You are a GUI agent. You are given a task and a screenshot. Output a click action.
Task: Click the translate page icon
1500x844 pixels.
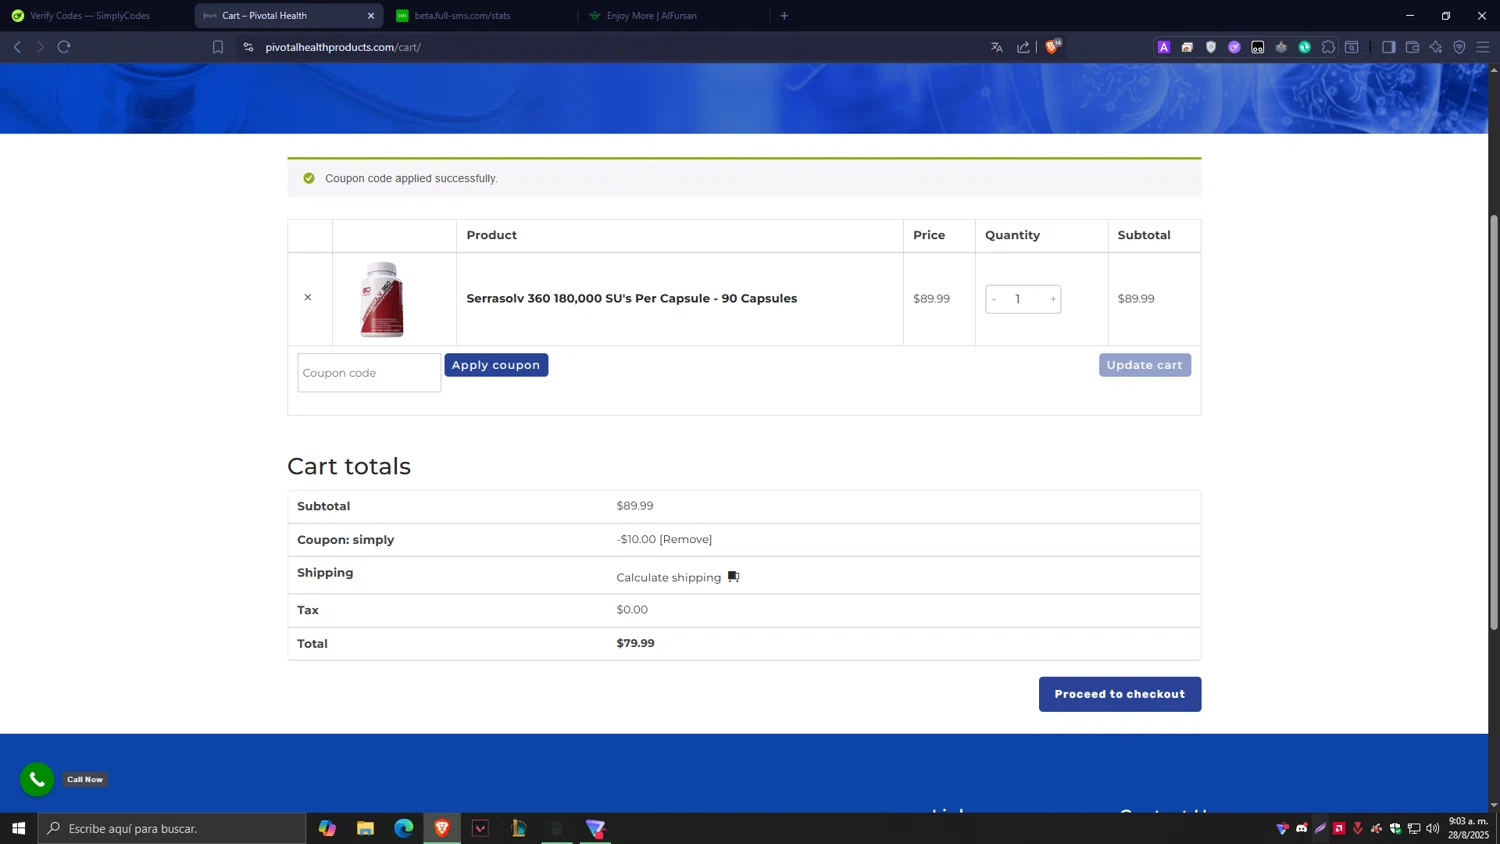click(x=997, y=47)
